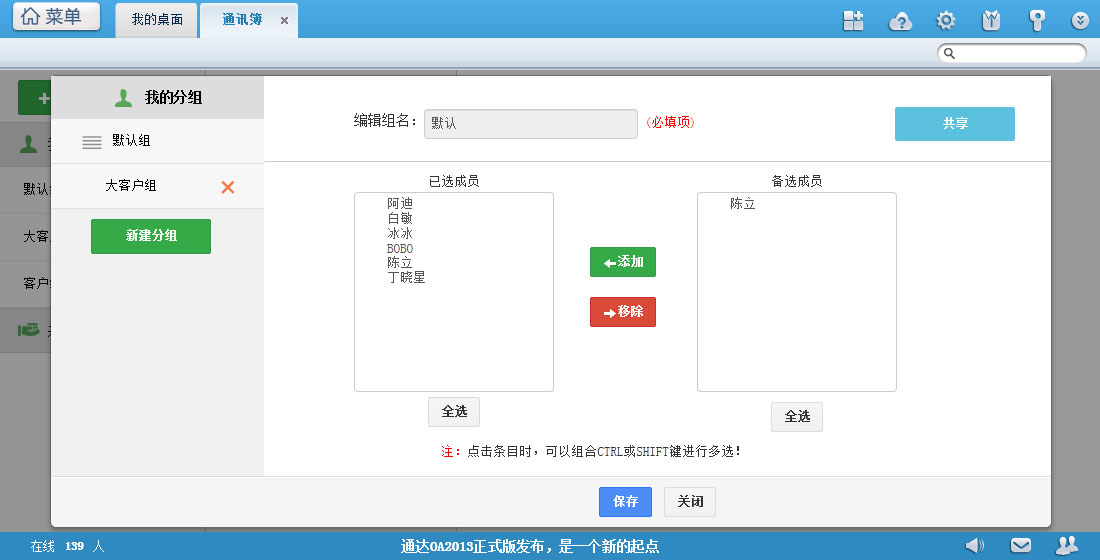Viewport: 1100px width, 560px height.
Task: Close the 通讯簿 tab
Action: [x=285, y=21]
